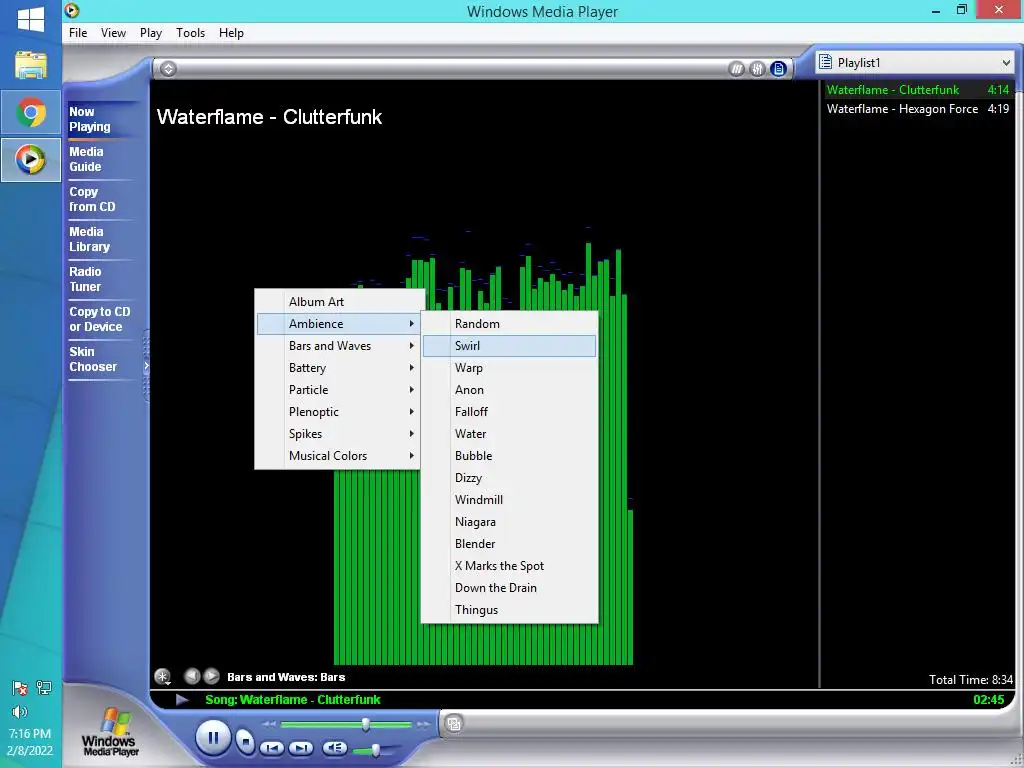Select the Dizzy visualization
The width and height of the screenshot is (1024, 768).
(509, 478)
